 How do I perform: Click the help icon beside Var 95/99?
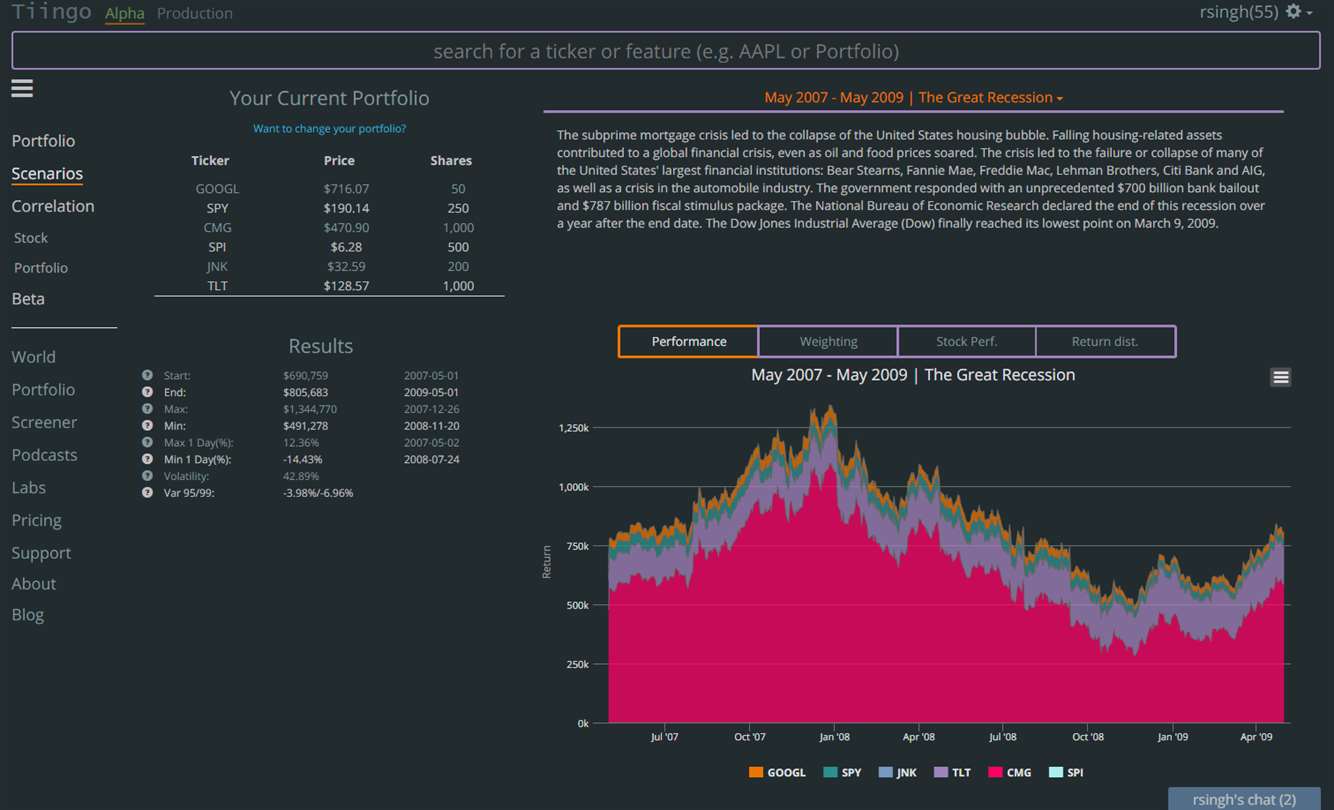tap(147, 493)
